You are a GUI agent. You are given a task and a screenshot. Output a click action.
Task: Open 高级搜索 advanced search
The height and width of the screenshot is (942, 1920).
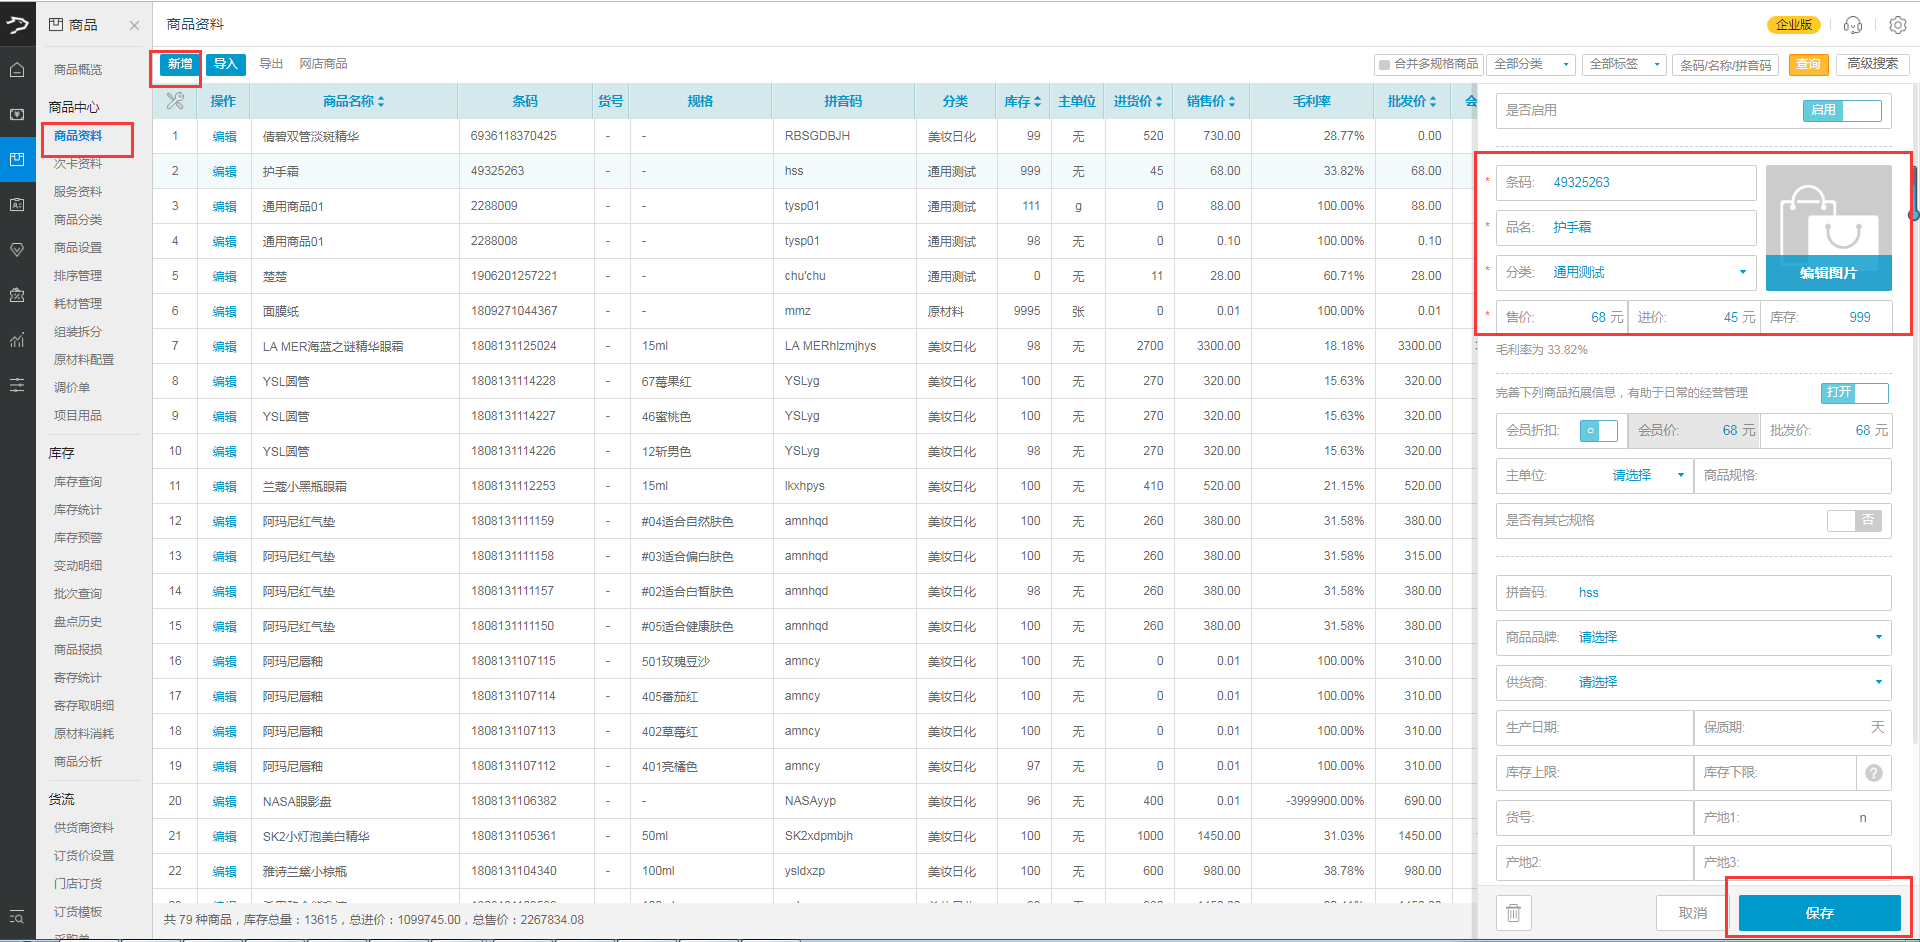(x=1873, y=64)
